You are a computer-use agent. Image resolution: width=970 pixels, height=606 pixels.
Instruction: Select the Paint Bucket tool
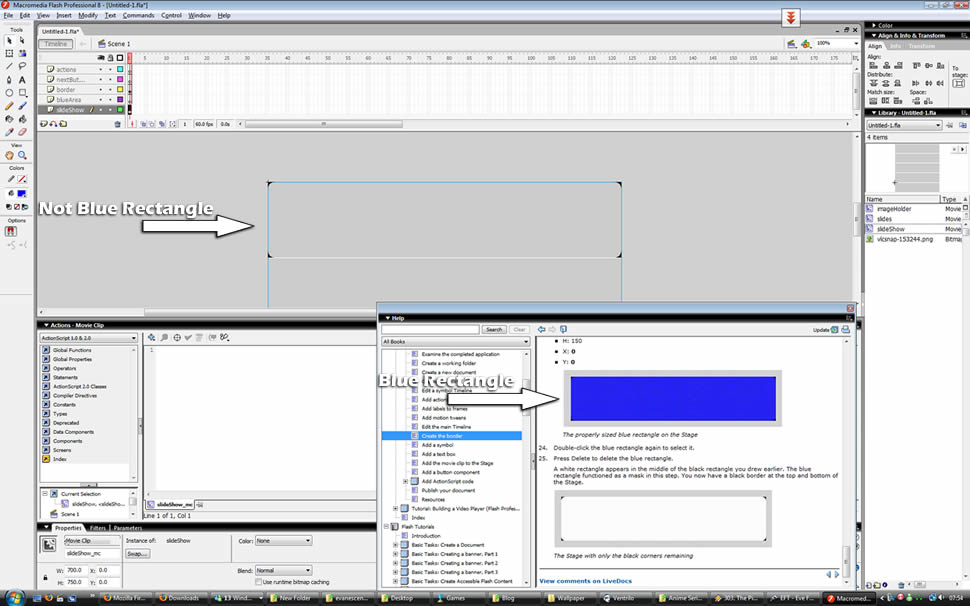[x=22, y=119]
